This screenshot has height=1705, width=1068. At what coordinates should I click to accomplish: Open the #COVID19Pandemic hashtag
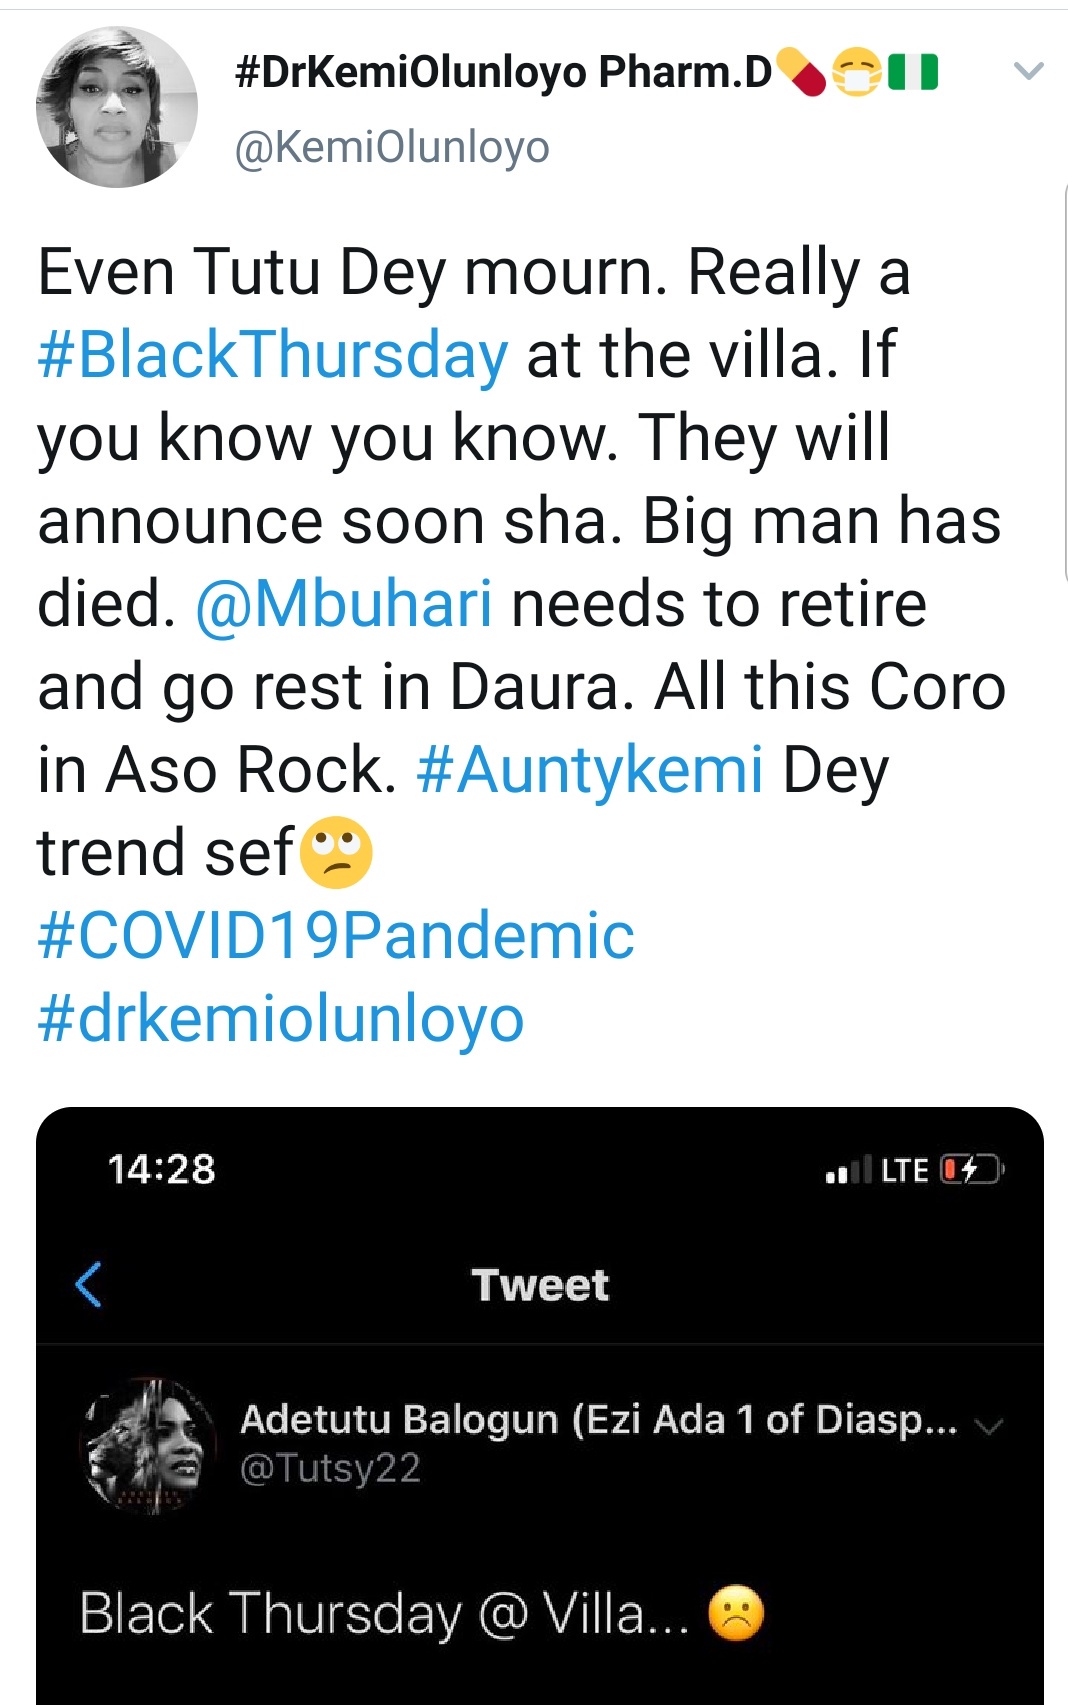click(336, 937)
